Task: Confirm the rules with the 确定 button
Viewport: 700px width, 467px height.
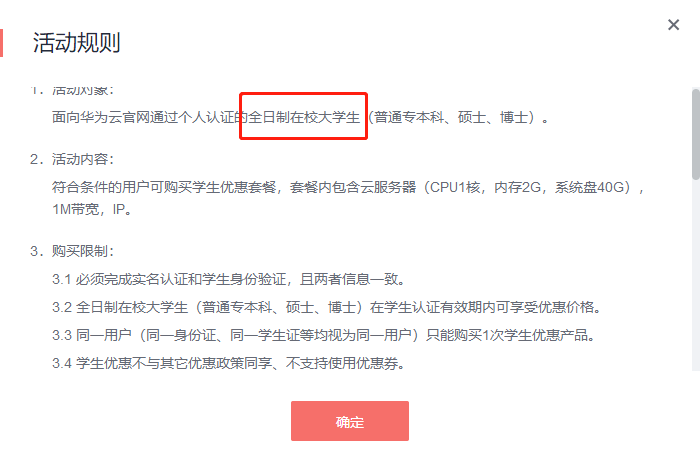Action: point(350,421)
